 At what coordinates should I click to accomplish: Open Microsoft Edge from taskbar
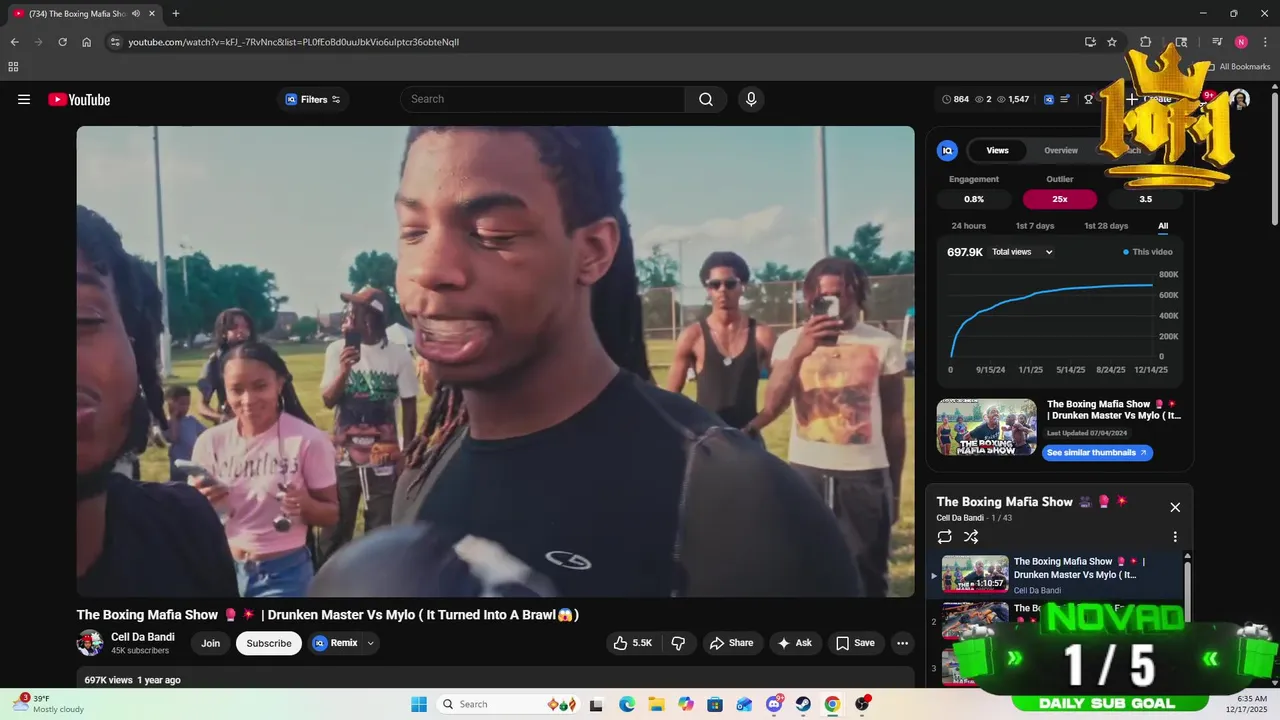[x=627, y=704]
